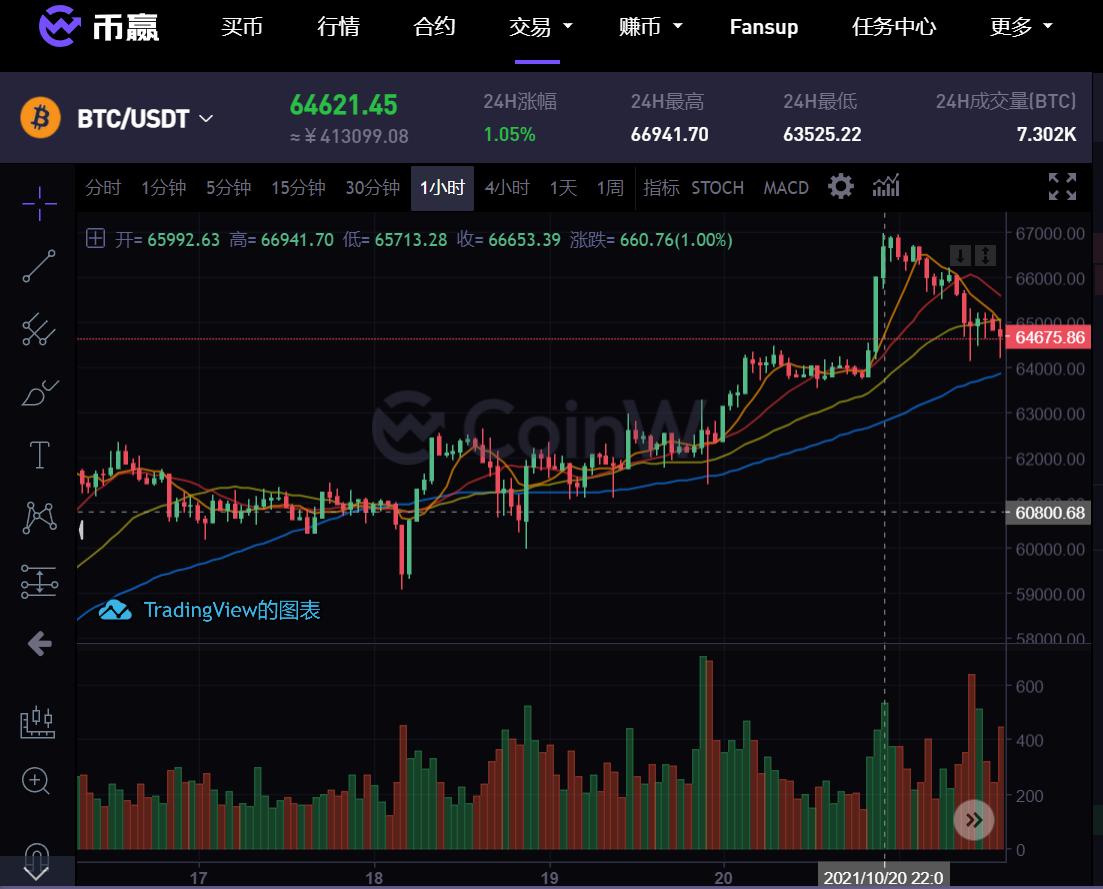Go to 买币 in navigation

click(242, 27)
